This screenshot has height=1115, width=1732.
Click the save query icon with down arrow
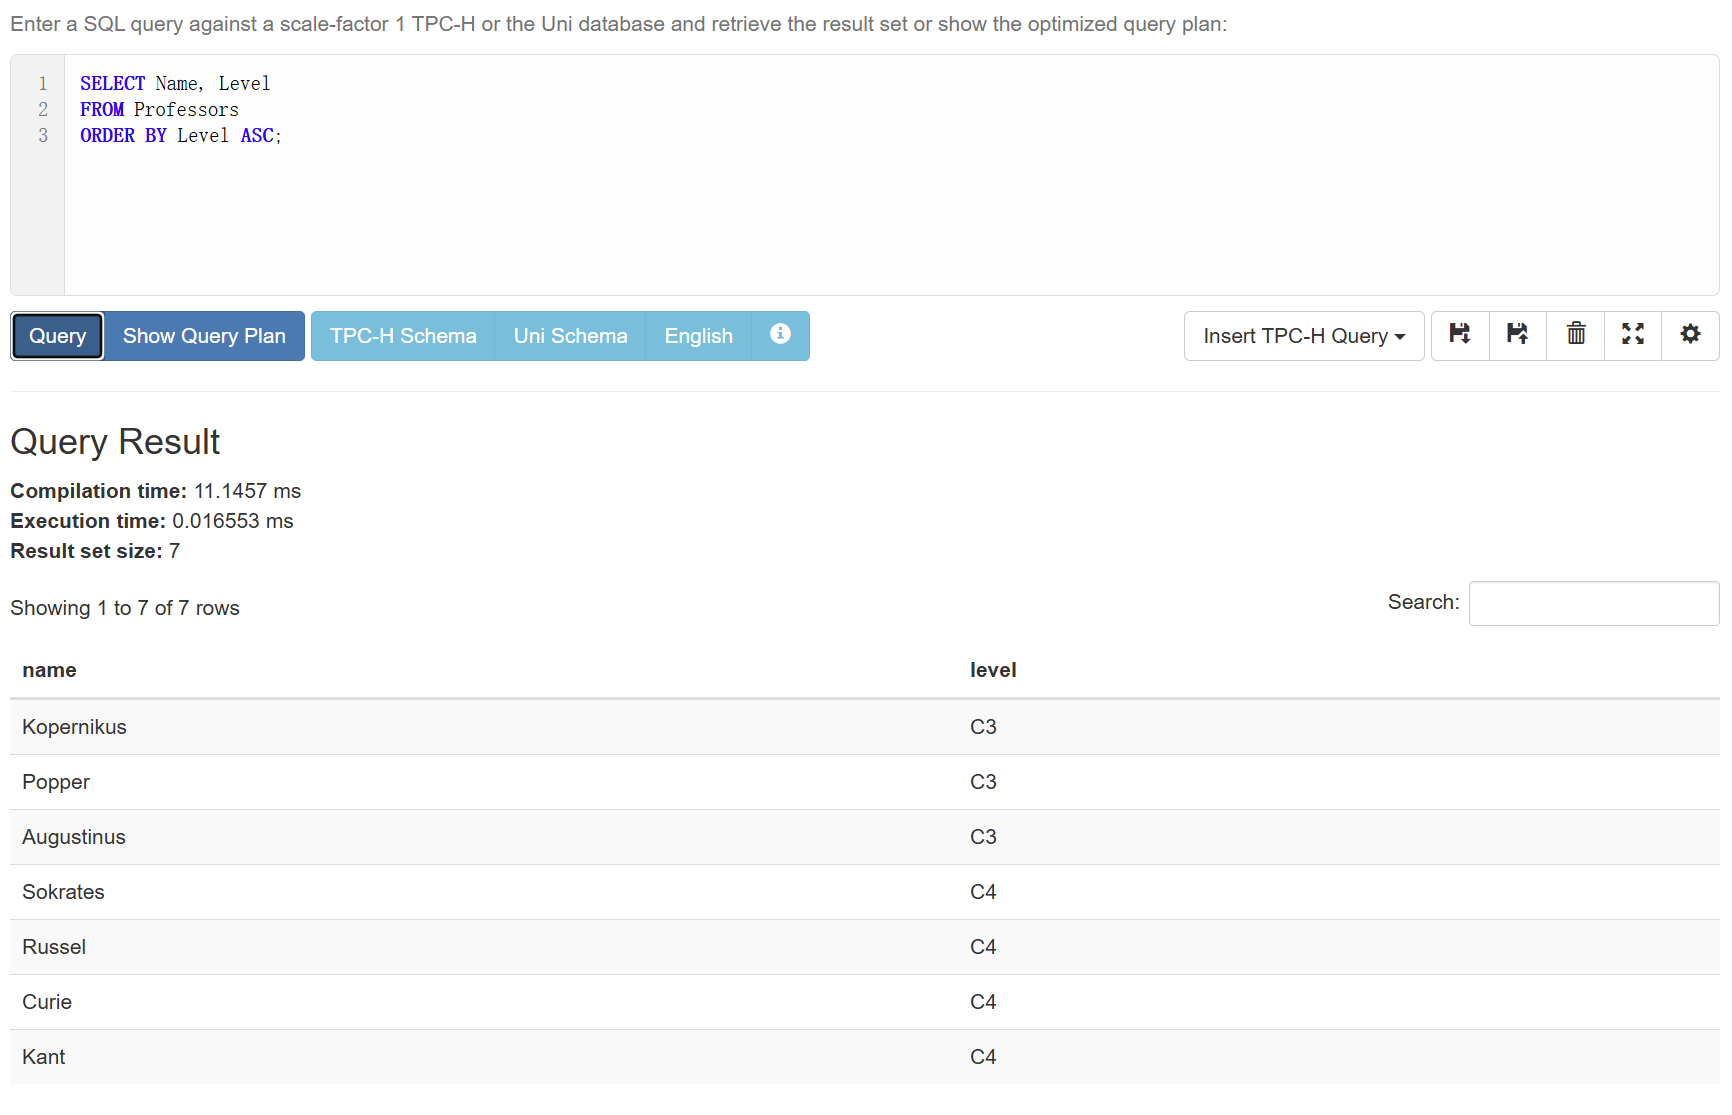(1460, 335)
